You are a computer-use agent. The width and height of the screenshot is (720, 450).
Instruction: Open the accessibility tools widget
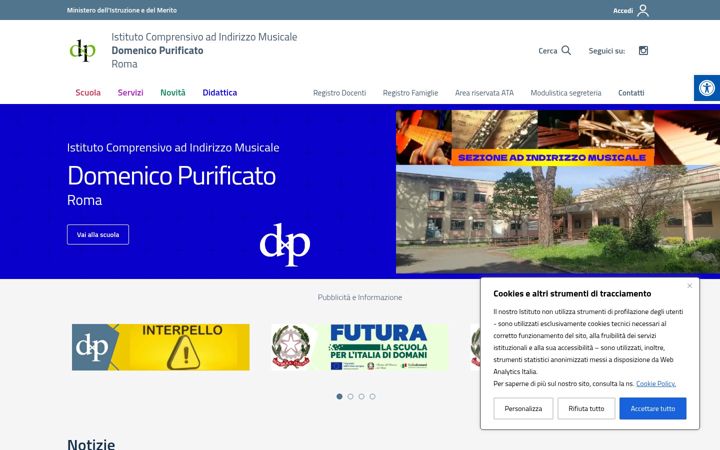(707, 88)
